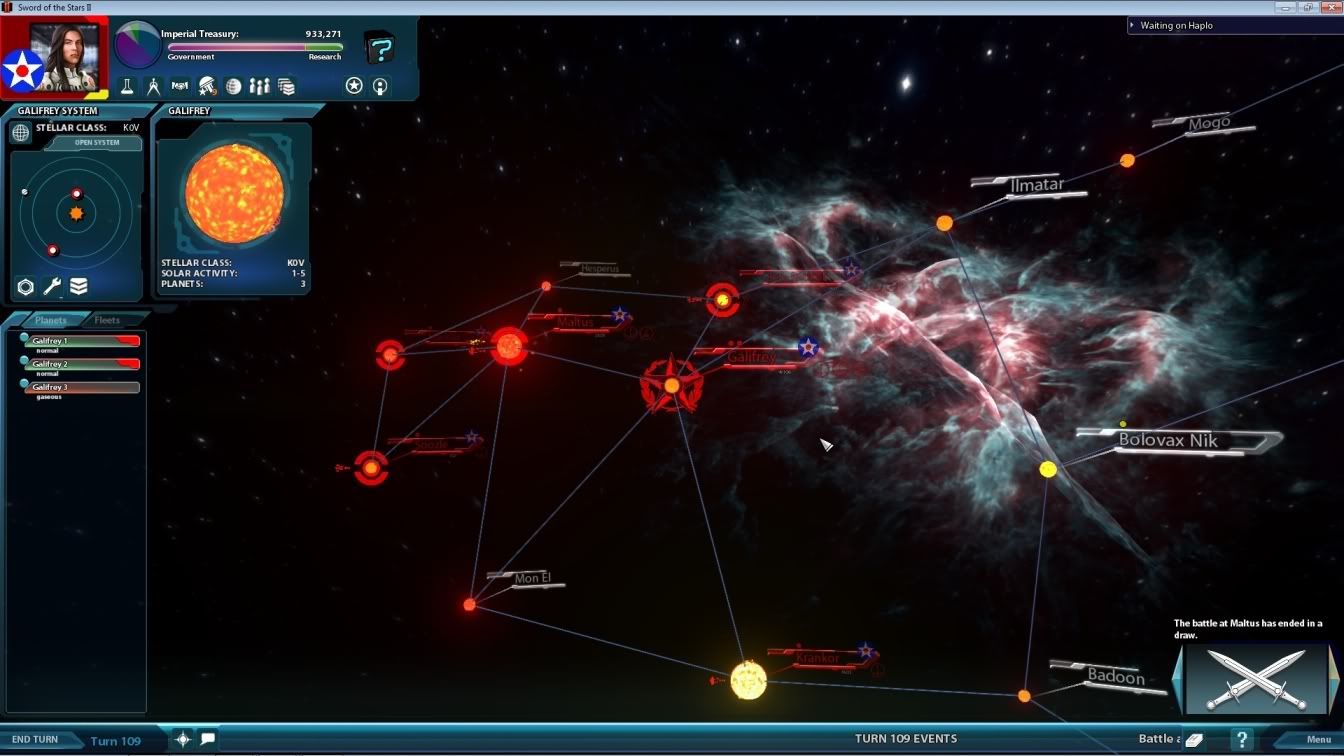Open the build/ship queue icon in empire toolbar
The width and height of the screenshot is (1344, 756).
pyautogui.click(x=180, y=87)
